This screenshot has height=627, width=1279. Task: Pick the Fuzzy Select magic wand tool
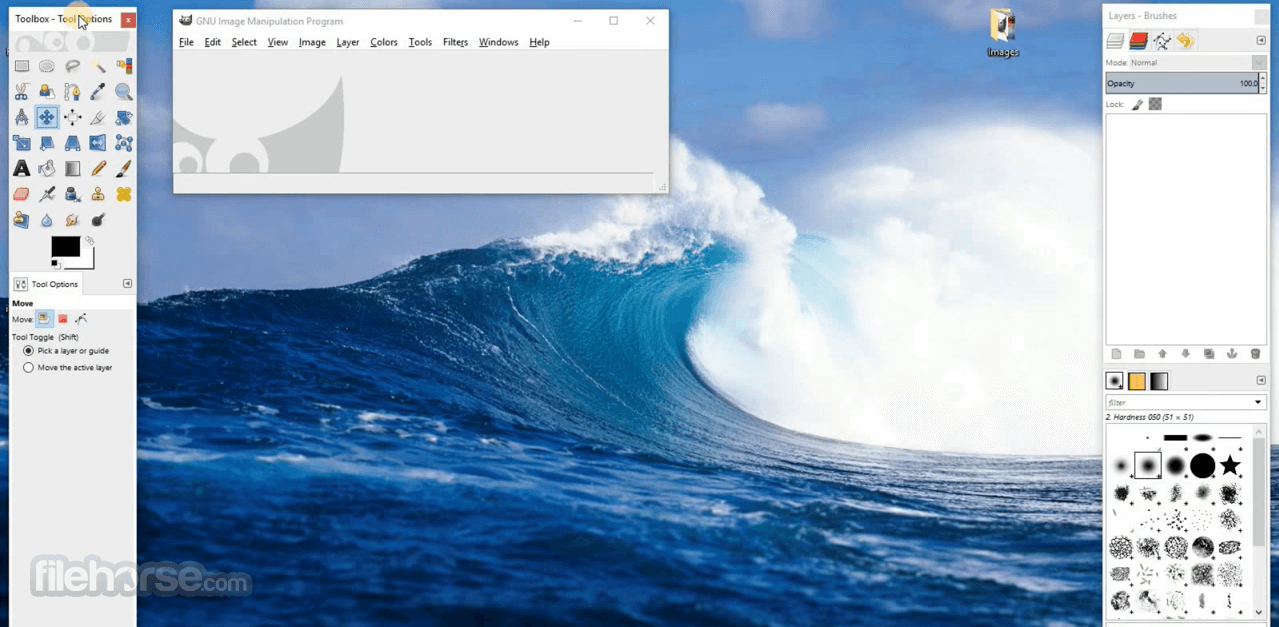98,66
